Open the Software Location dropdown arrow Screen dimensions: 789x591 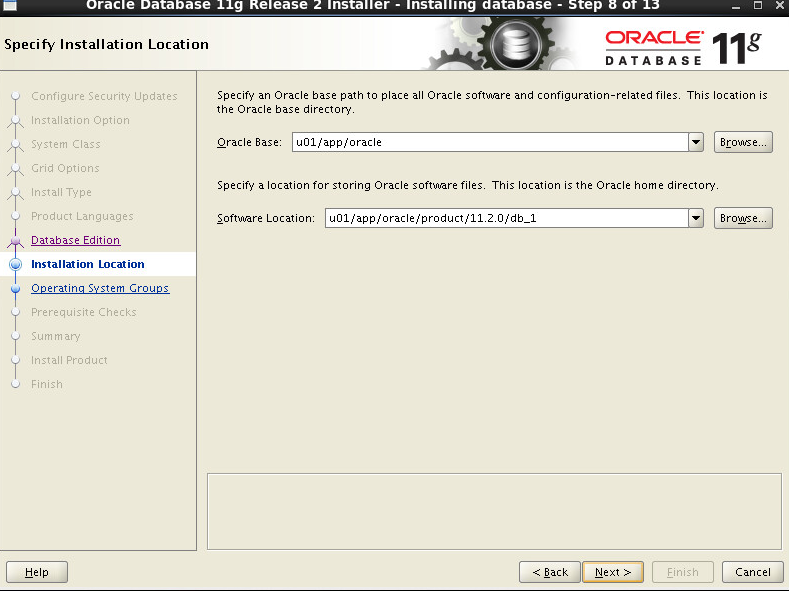click(696, 218)
